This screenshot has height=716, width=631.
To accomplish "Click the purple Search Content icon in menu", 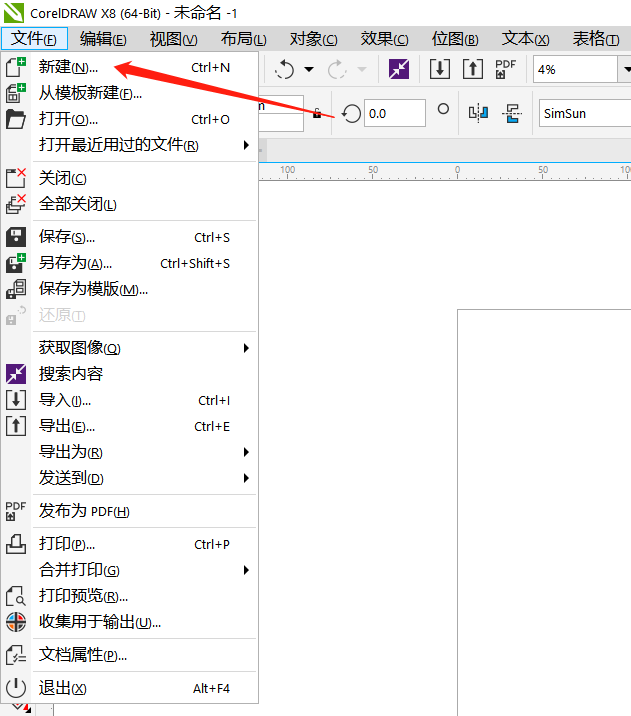I will 16,374.
